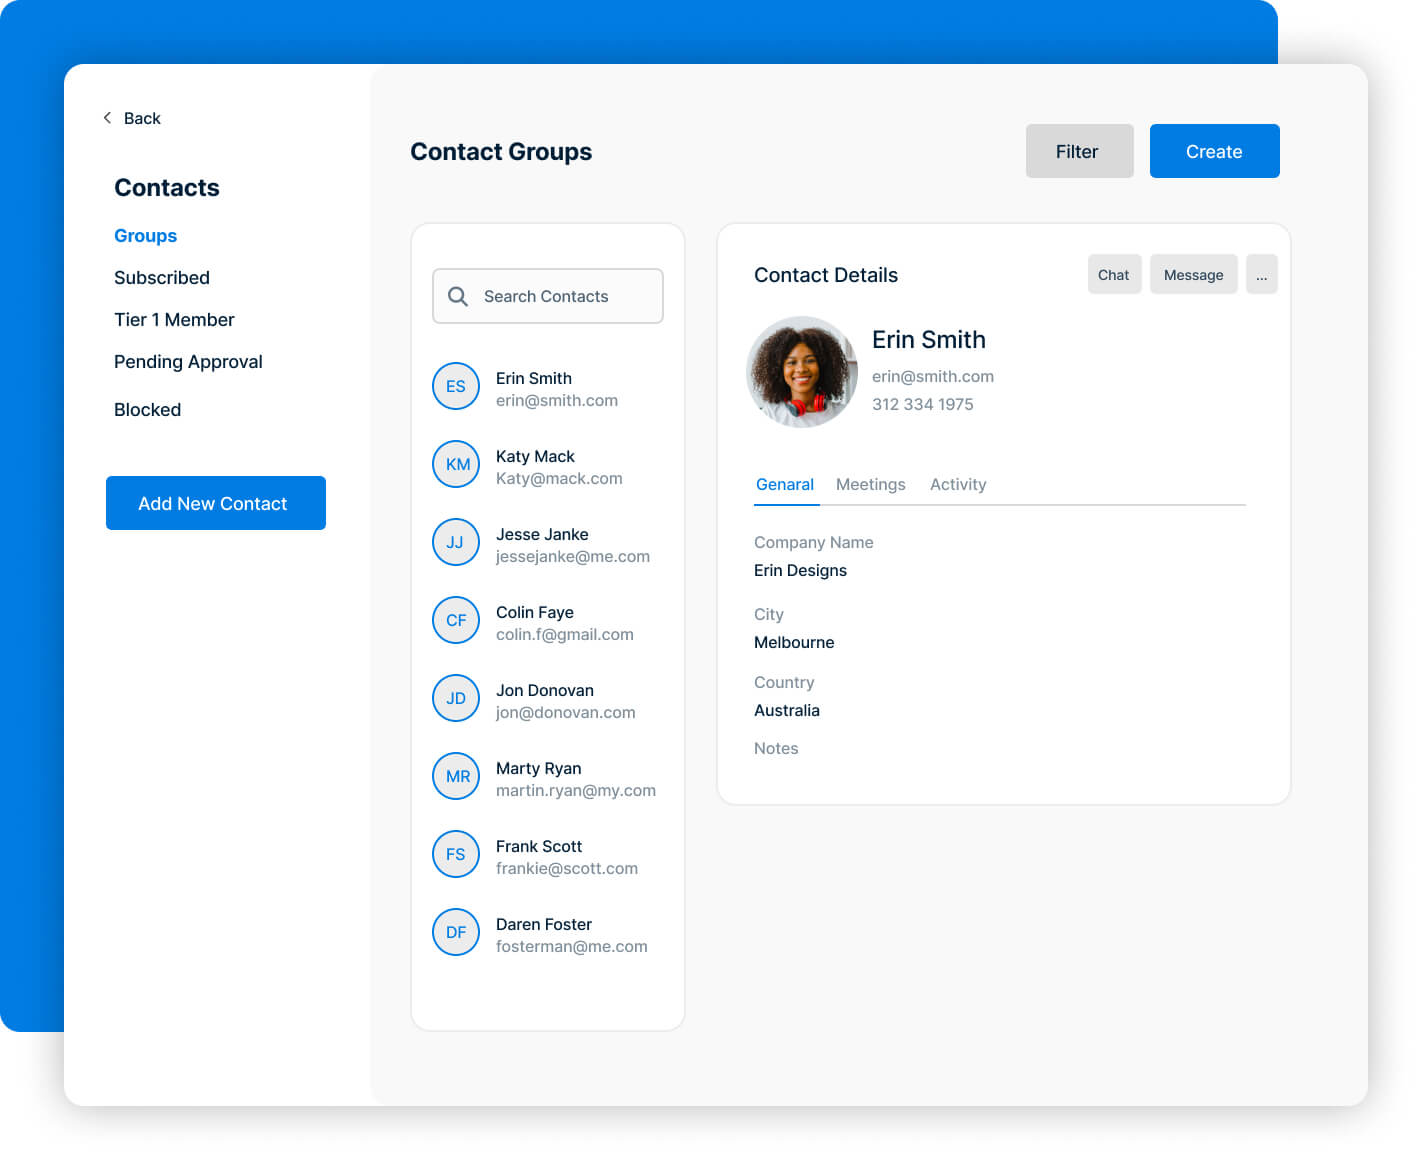Image resolution: width=1416 pixels, height=1154 pixels.
Task: Click the Back arrow chevron icon
Action: pyautogui.click(x=107, y=118)
